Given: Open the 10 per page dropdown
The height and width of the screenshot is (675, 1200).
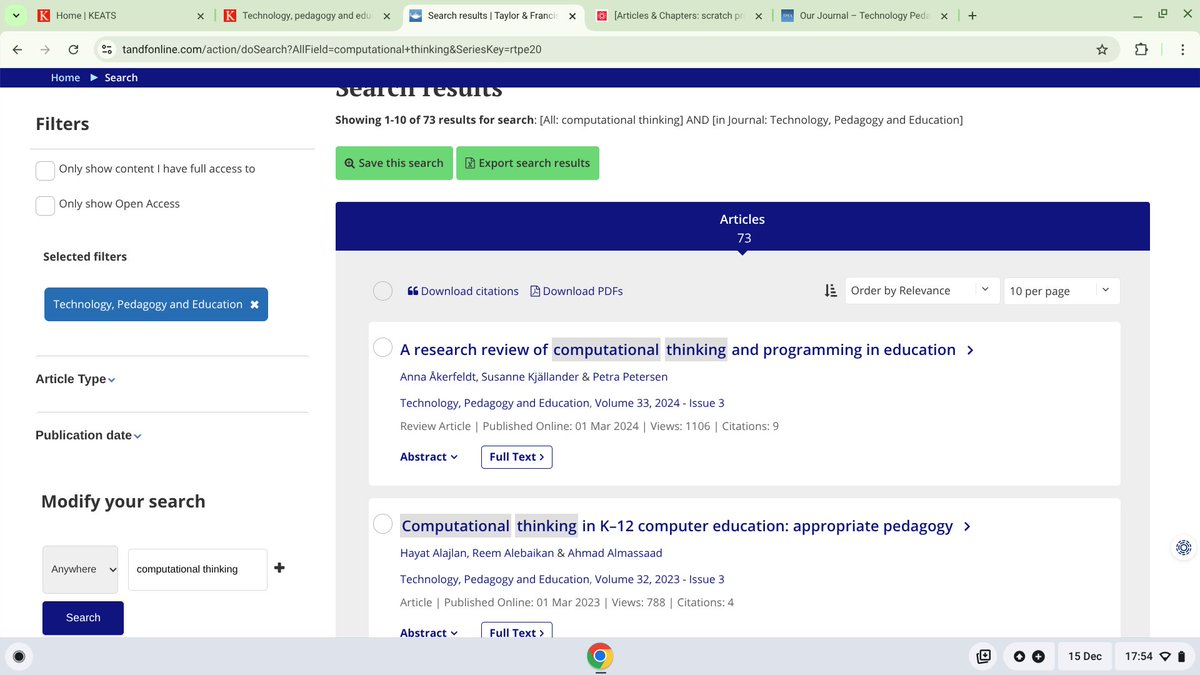Looking at the screenshot, I should tap(1062, 291).
